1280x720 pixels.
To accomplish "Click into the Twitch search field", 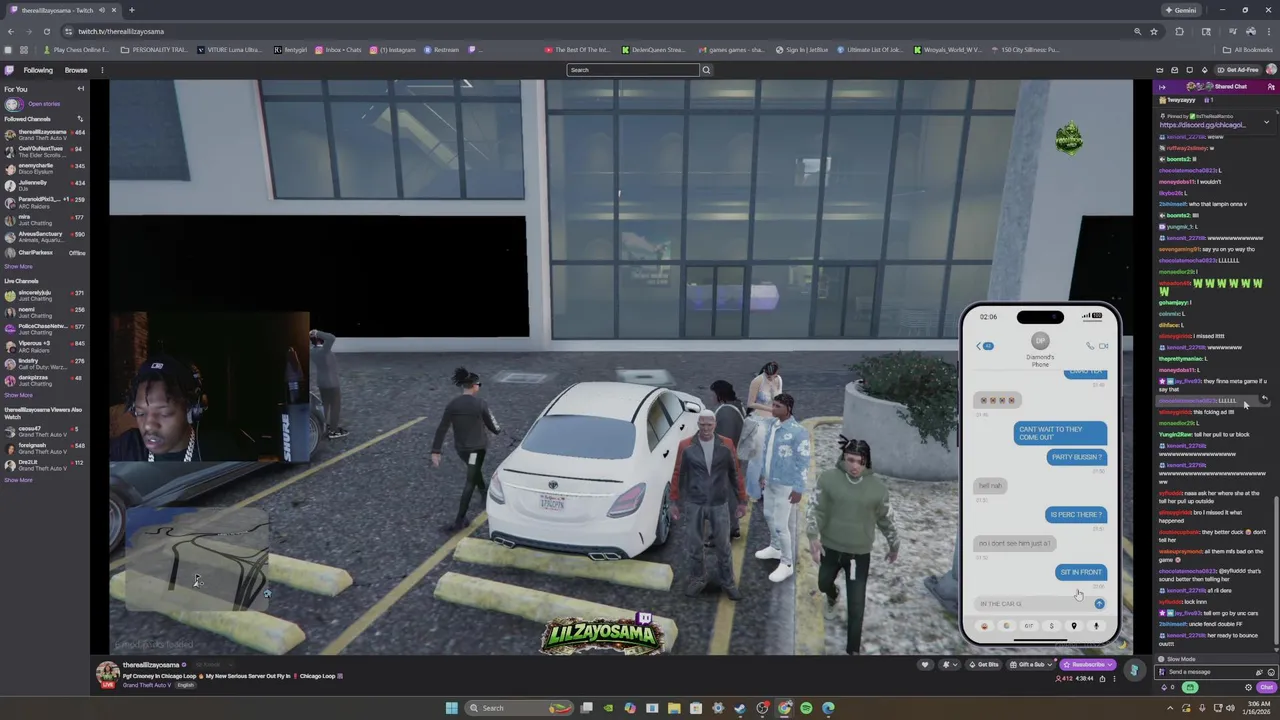I will point(632,70).
